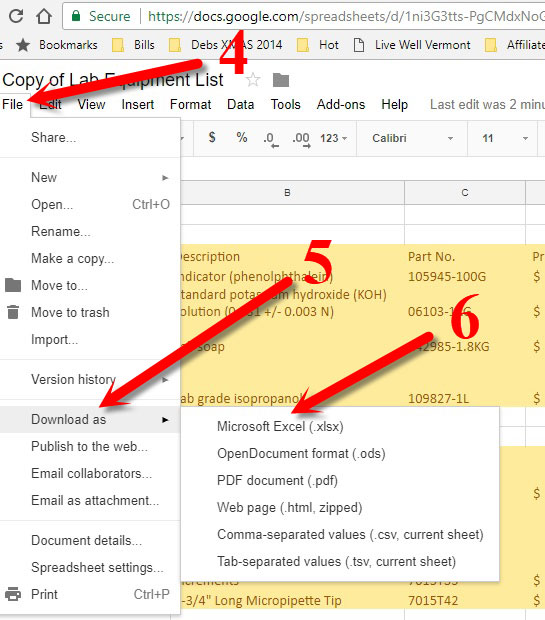Reload the page with the refresh icon
The image size is (545, 620).
[x=16, y=16]
